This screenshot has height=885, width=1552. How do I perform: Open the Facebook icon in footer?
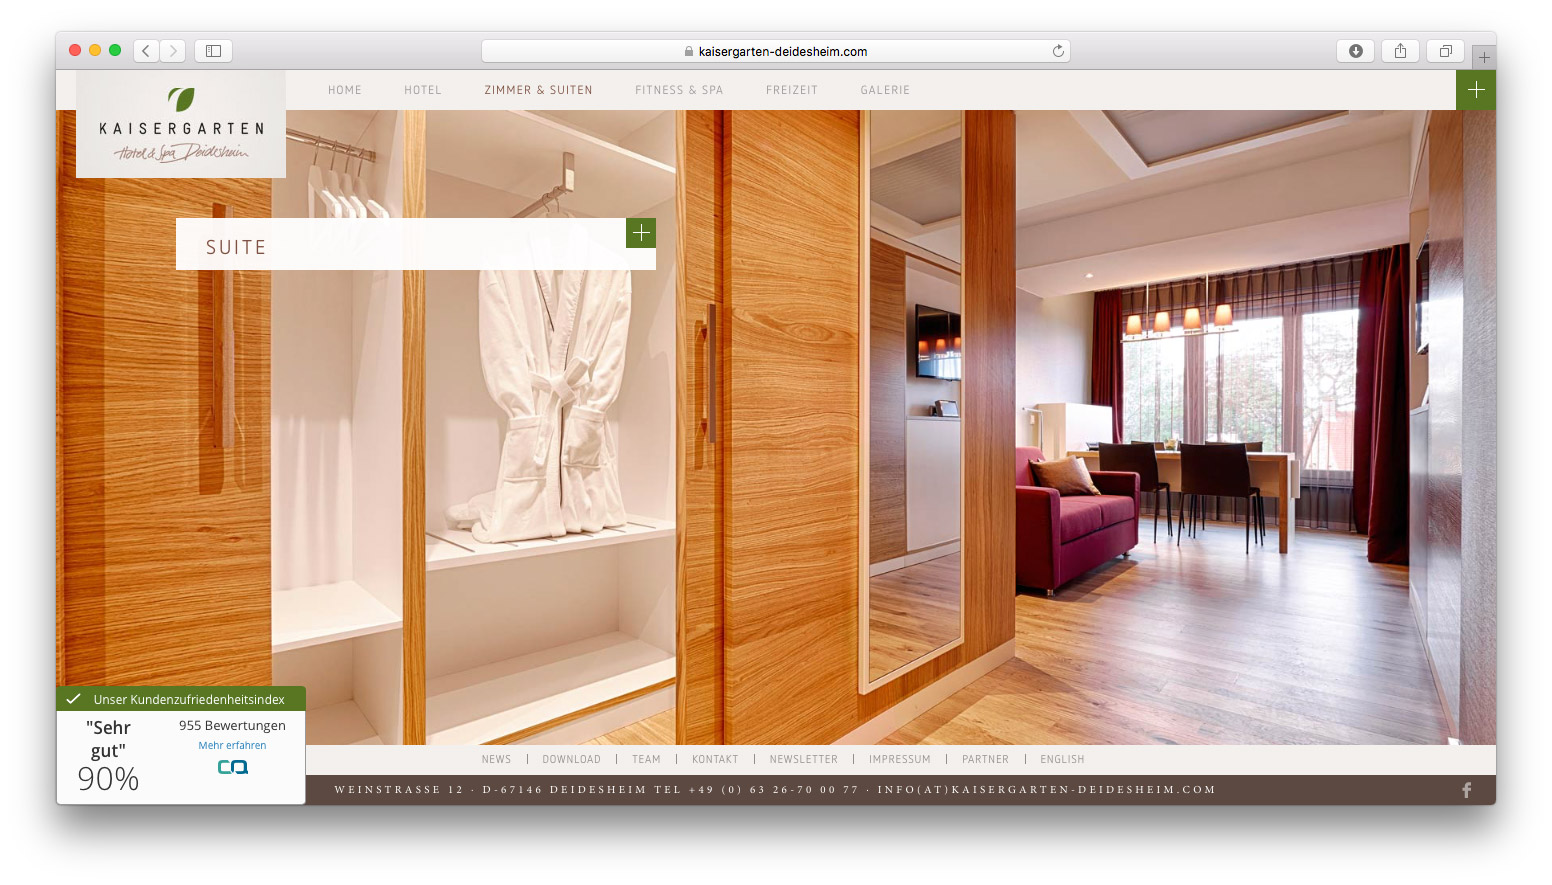click(1467, 790)
